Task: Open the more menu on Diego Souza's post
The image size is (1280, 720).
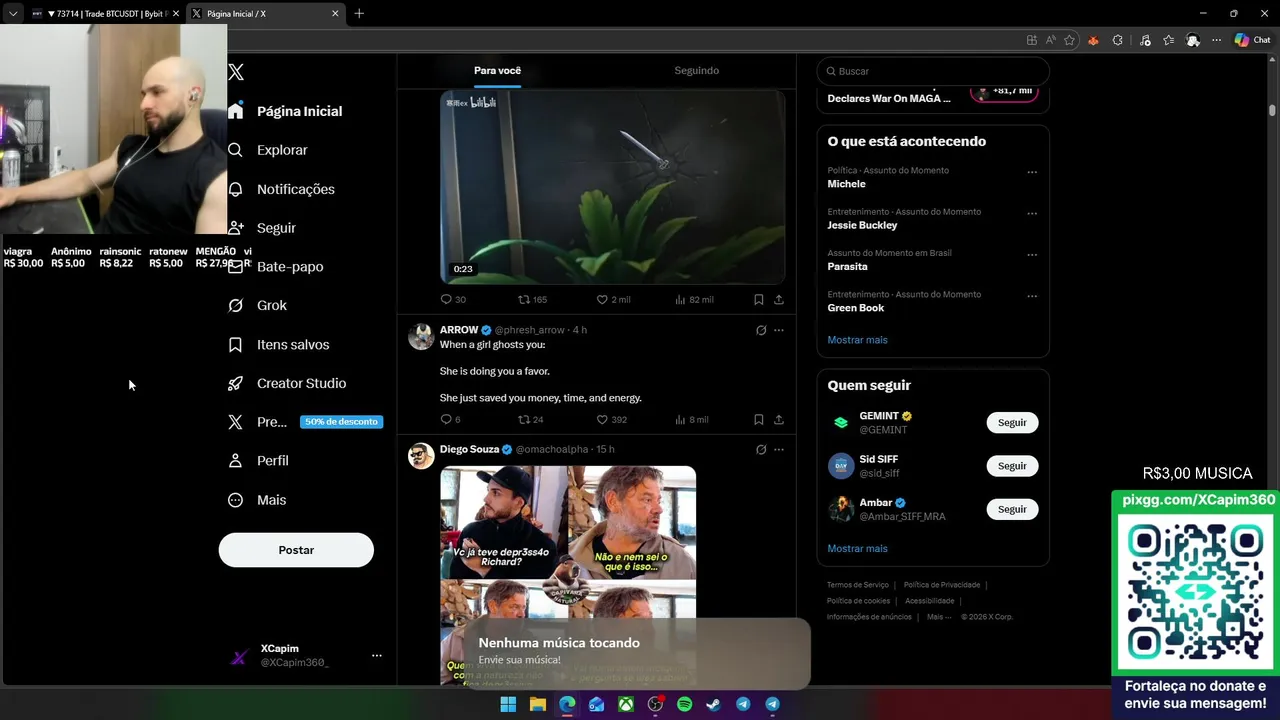Action: 779,450
